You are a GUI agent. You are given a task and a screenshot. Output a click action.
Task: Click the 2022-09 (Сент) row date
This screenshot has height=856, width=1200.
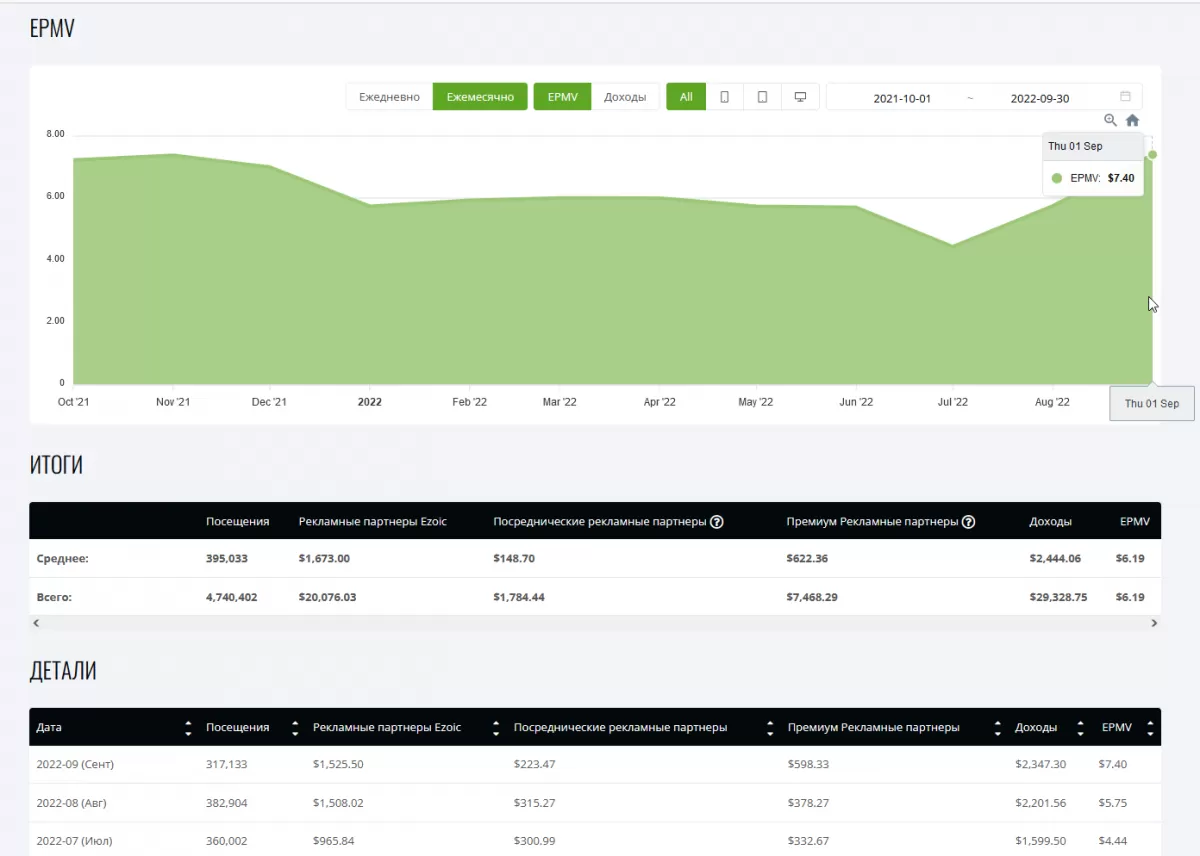coord(75,764)
